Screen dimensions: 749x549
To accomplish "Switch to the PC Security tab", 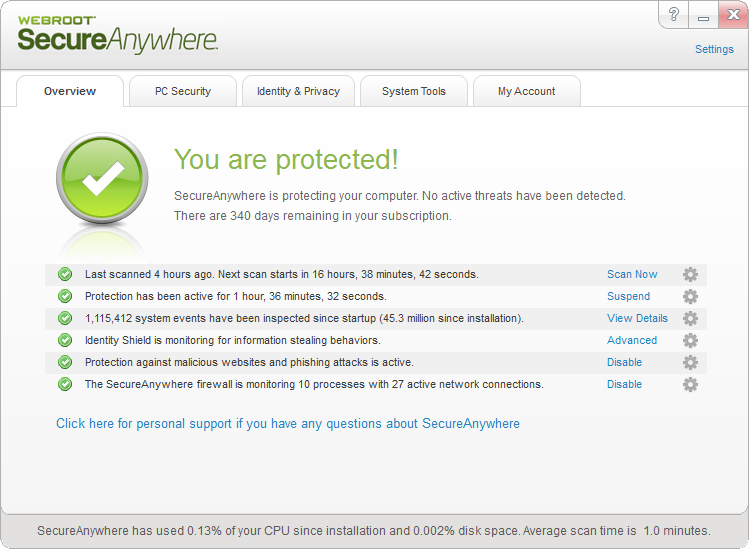I will click(x=182, y=91).
